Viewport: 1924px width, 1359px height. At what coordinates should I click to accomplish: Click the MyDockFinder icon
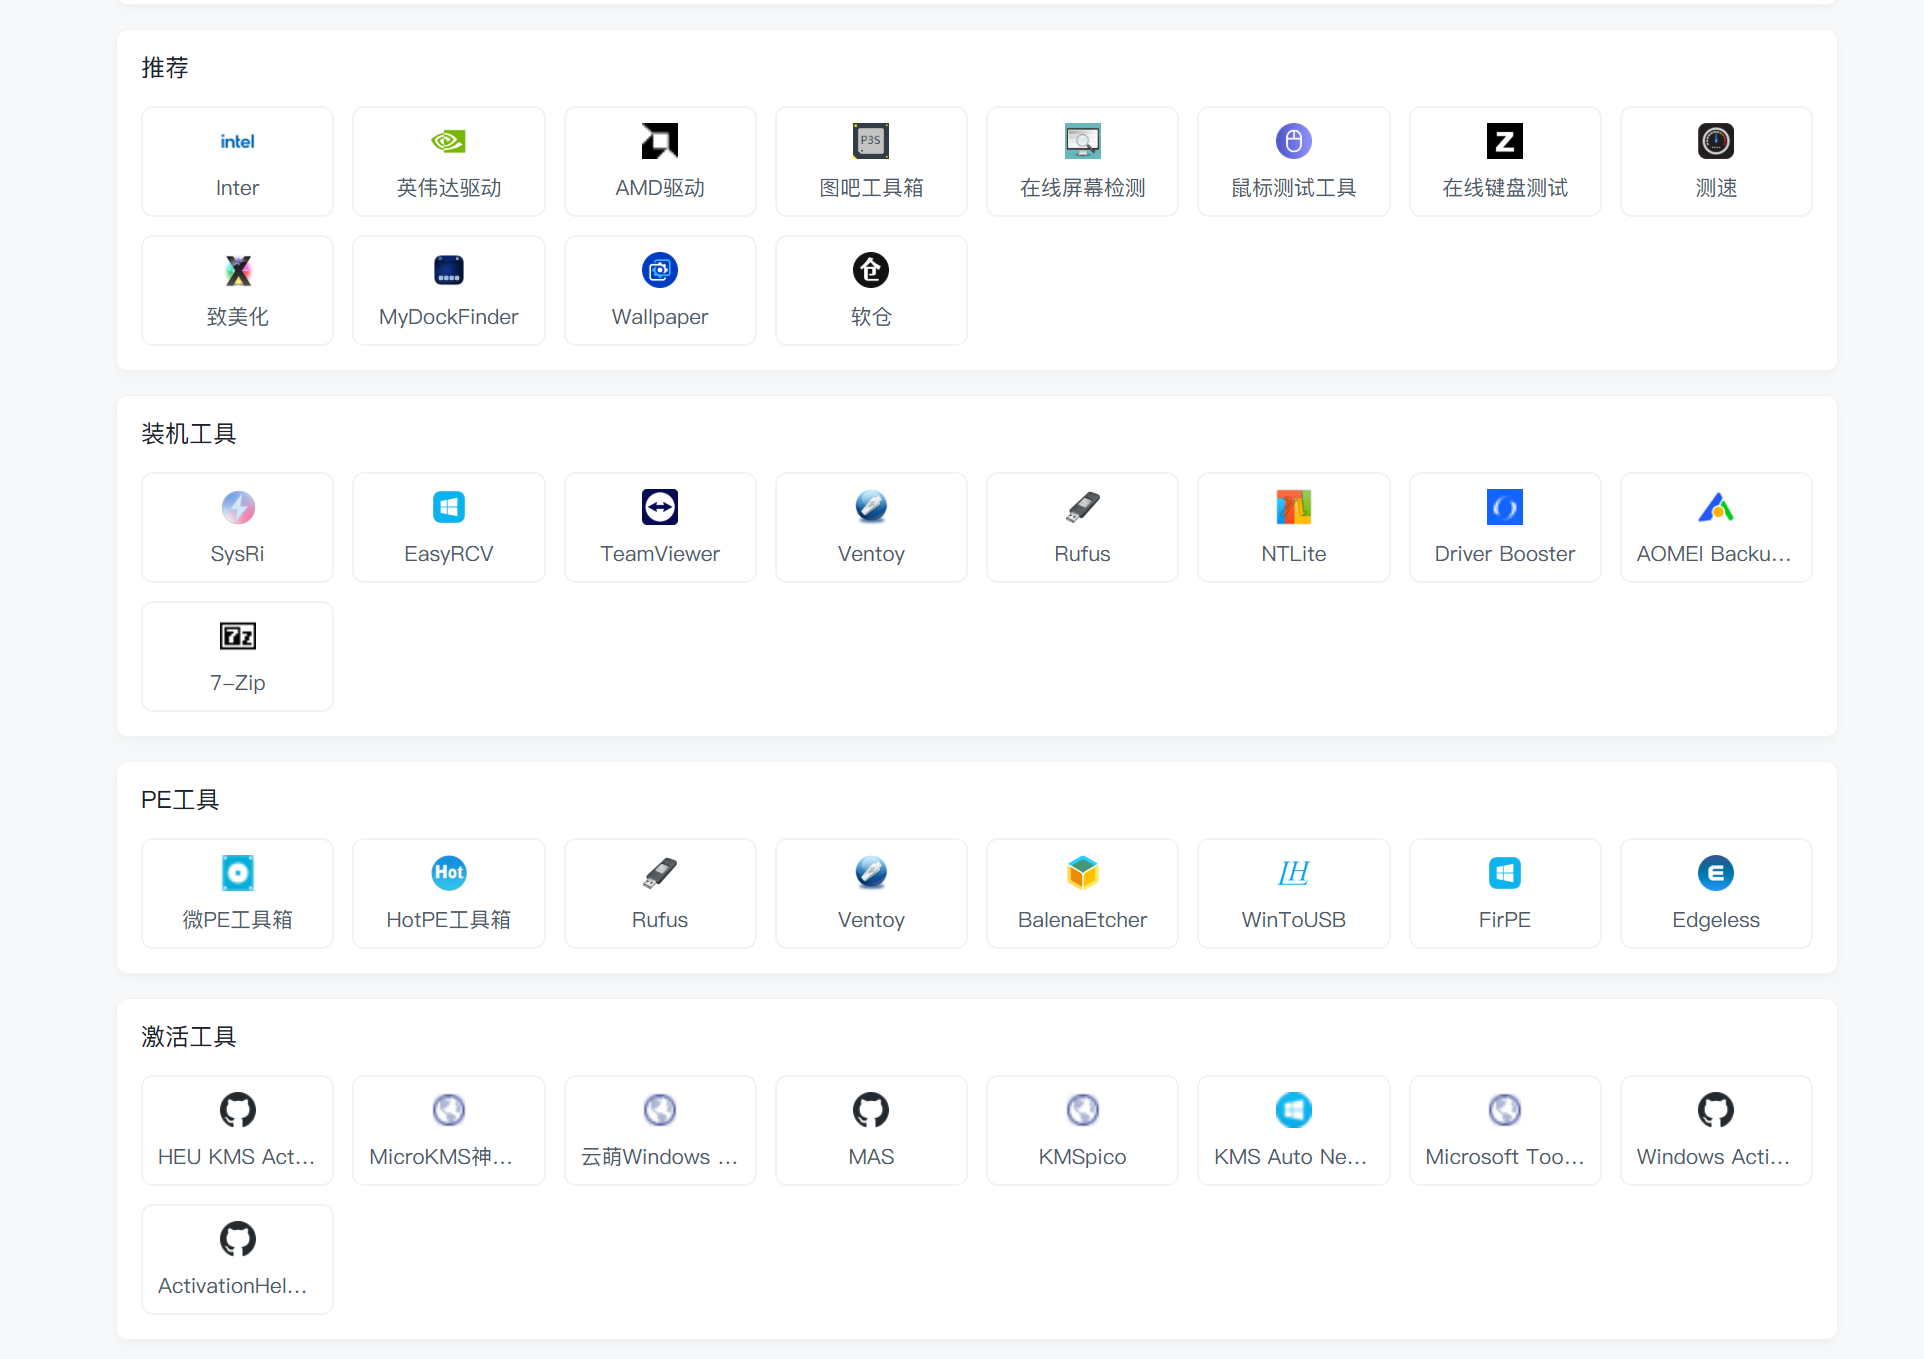point(448,270)
